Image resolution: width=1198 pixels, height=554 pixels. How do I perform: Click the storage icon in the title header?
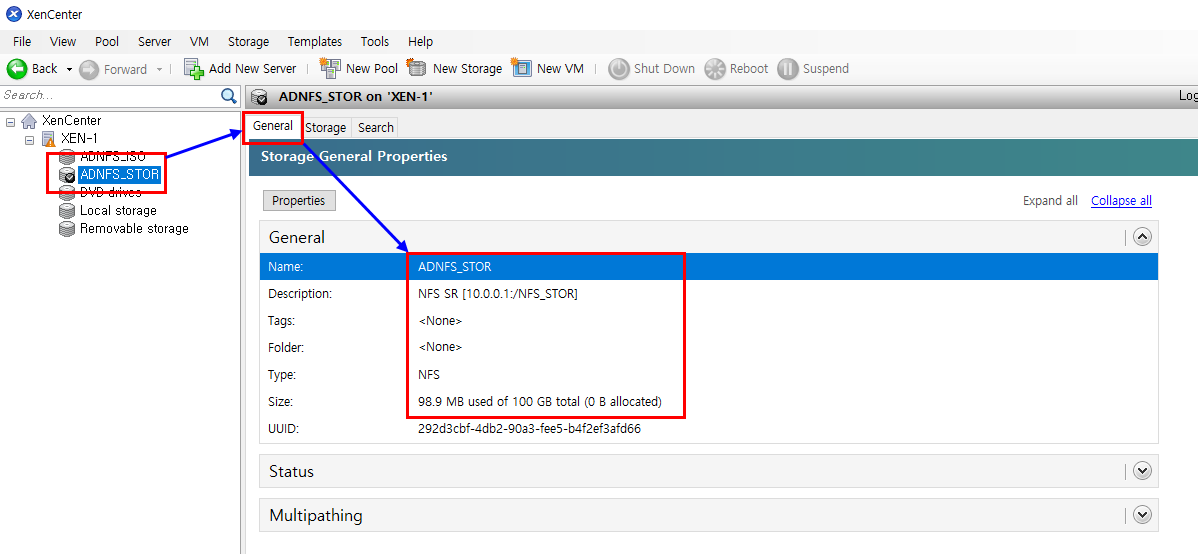(261, 97)
